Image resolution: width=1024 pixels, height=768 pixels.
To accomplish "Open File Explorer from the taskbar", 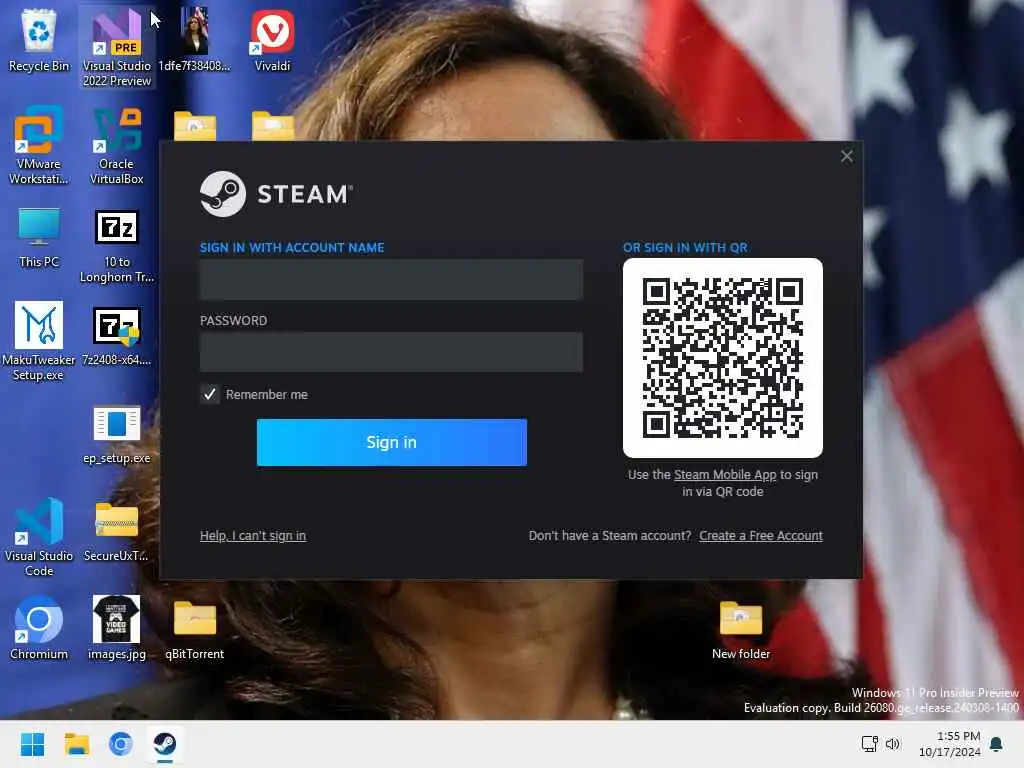I will 76,744.
